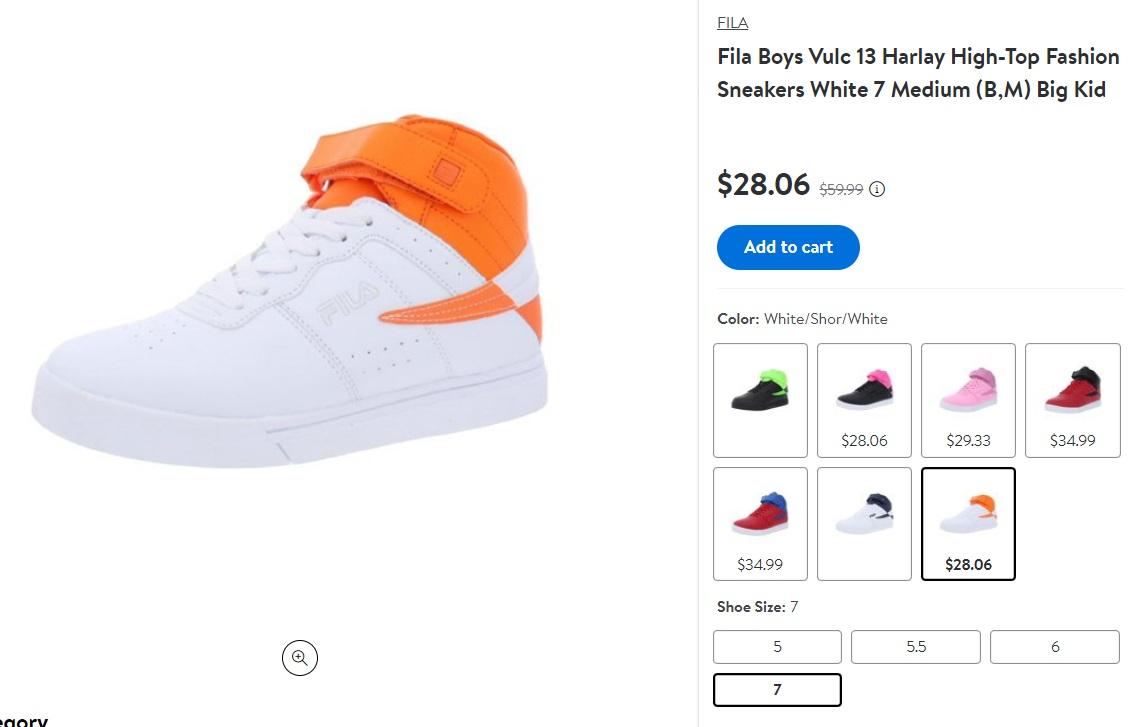The height and width of the screenshot is (727, 1138).
Task: Select the black sneaker with green strap swatch
Action: coord(760,400)
